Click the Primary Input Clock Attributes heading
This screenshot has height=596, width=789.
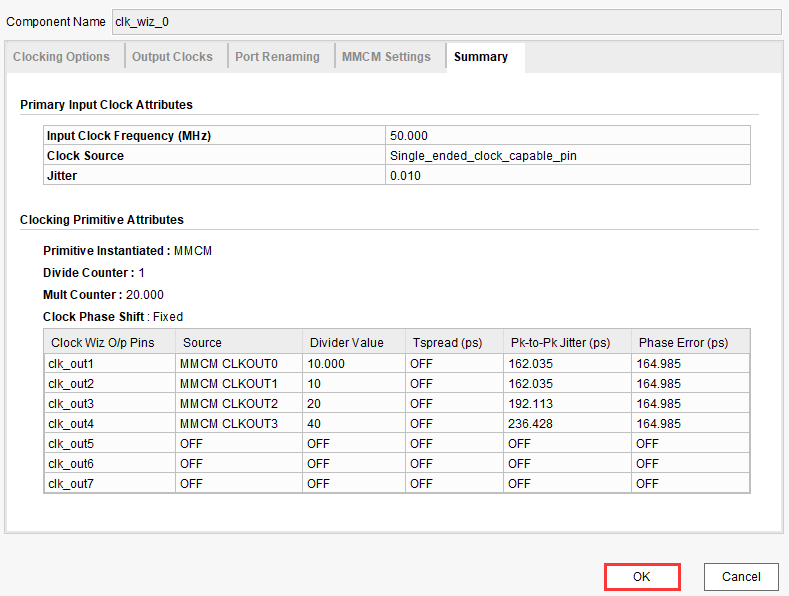[106, 105]
